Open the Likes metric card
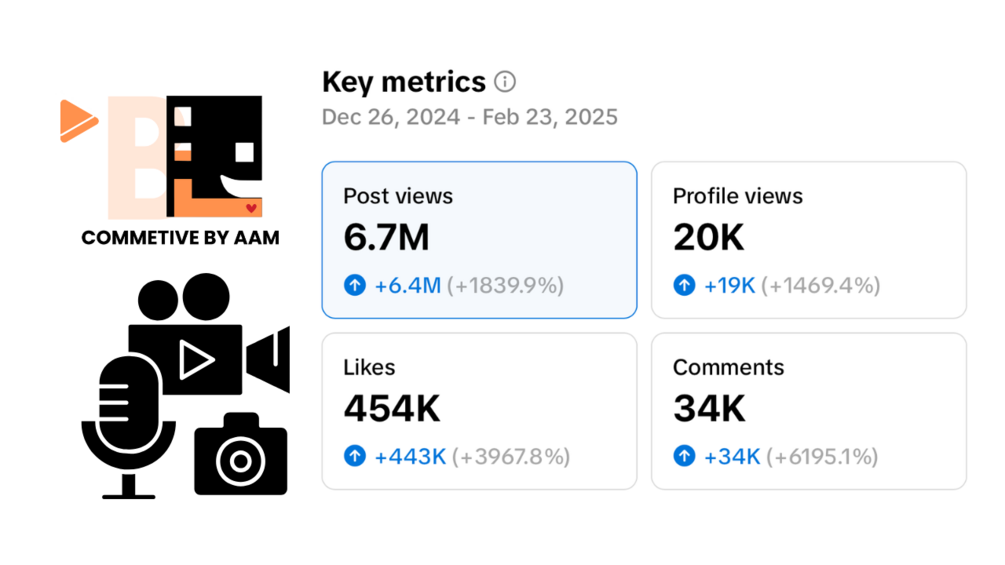Viewport: 1005px width, 565px height. pyautogui.click(x=479, y=411)
